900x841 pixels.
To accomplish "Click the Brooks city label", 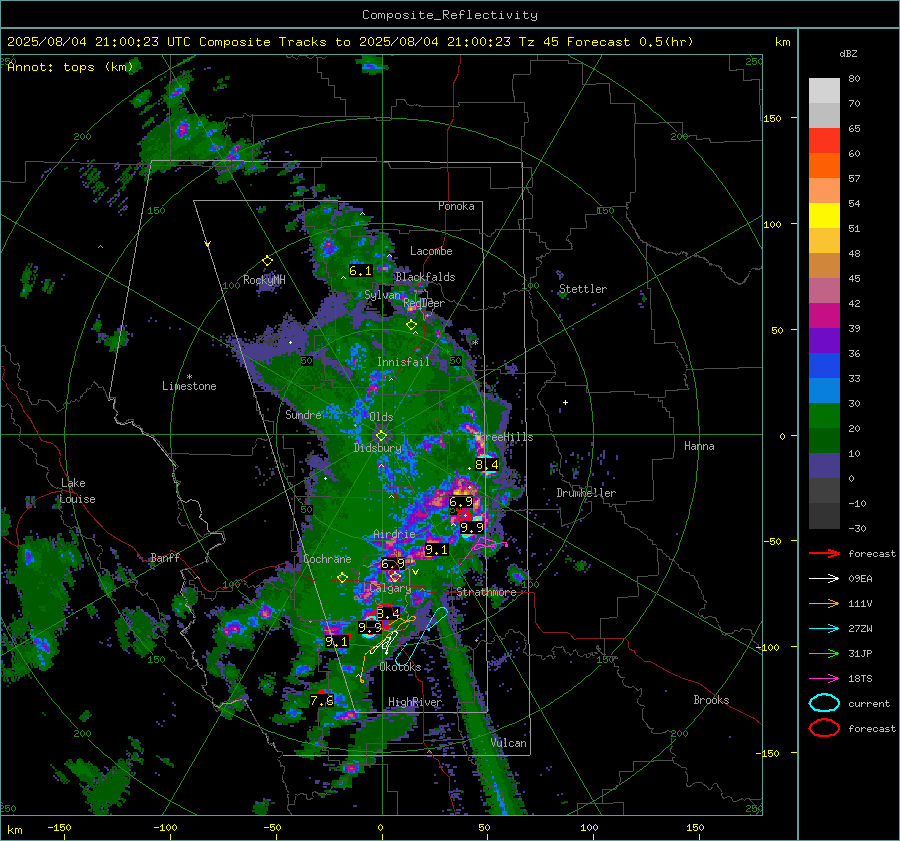I will pyautogui.click(x=711, y=700).
